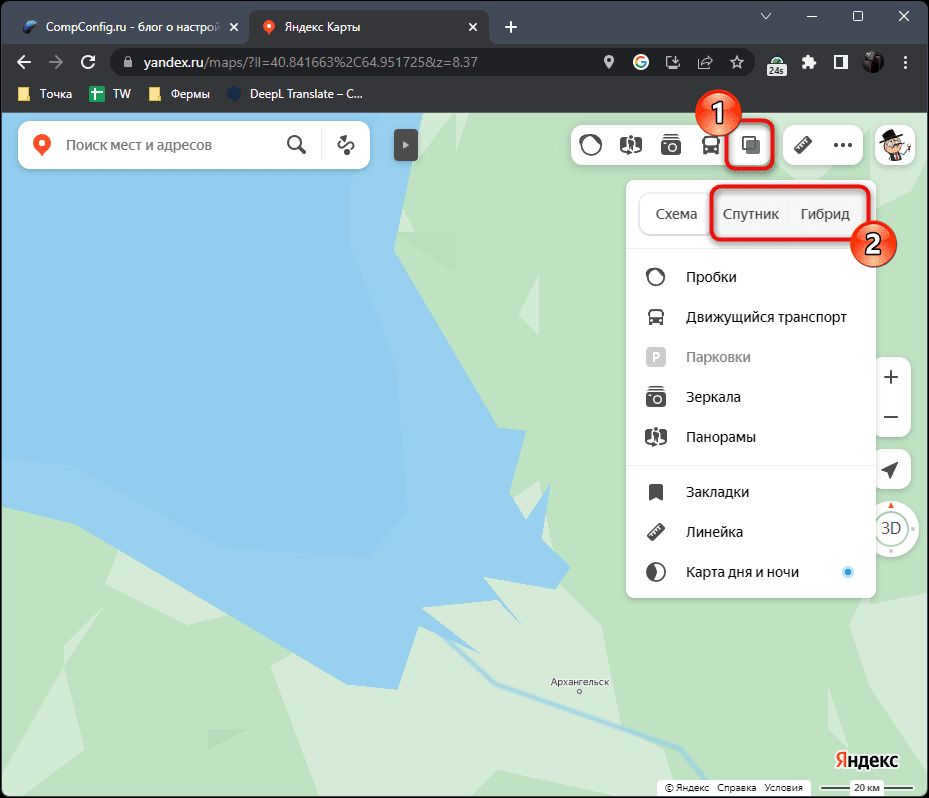Screen dimensions: 929x798
Task: Open panoramas from the top toolbar icon
Action: click(x=630, y=145)
